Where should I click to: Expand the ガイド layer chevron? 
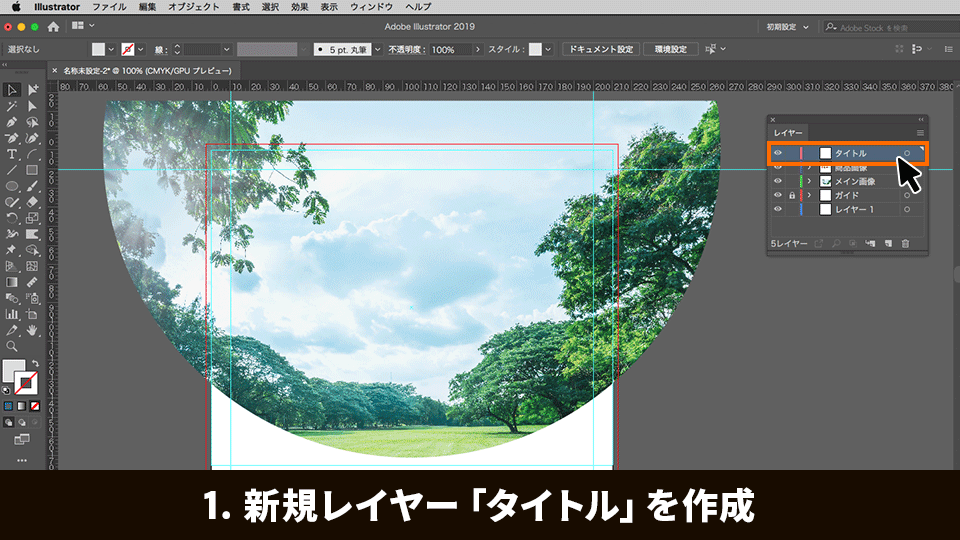[809, 195]
